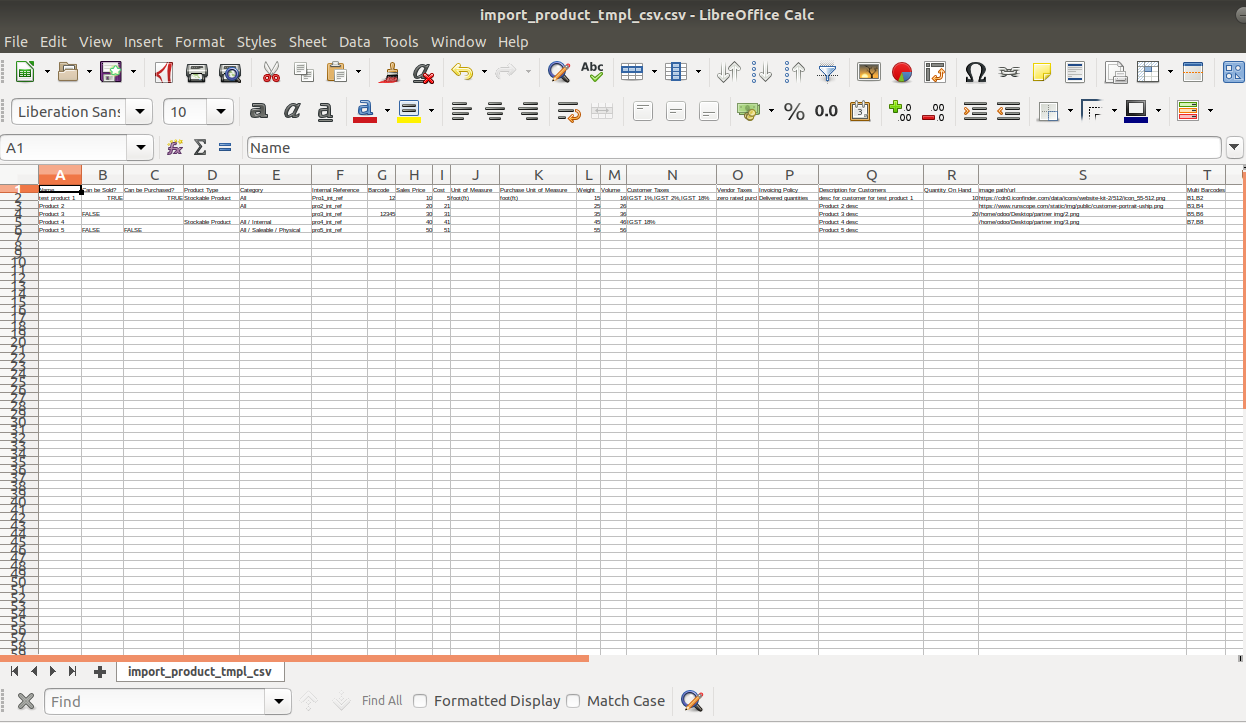Open the Data menu

tap(354, 42)
